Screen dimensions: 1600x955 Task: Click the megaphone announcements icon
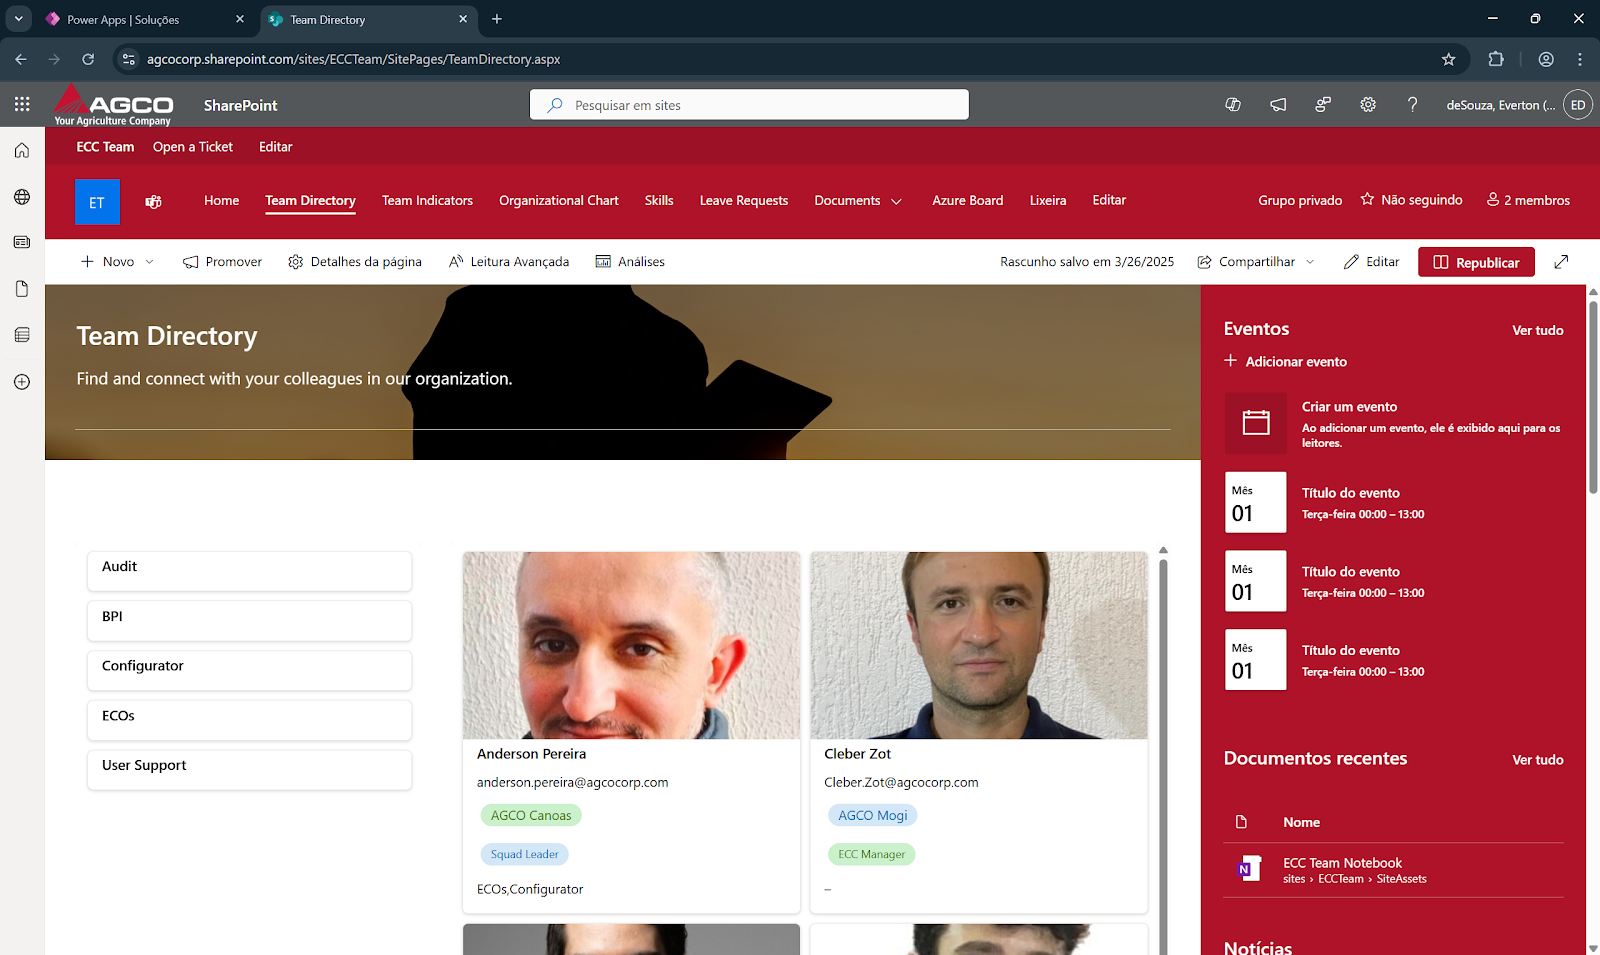(x=1278, y=104)
